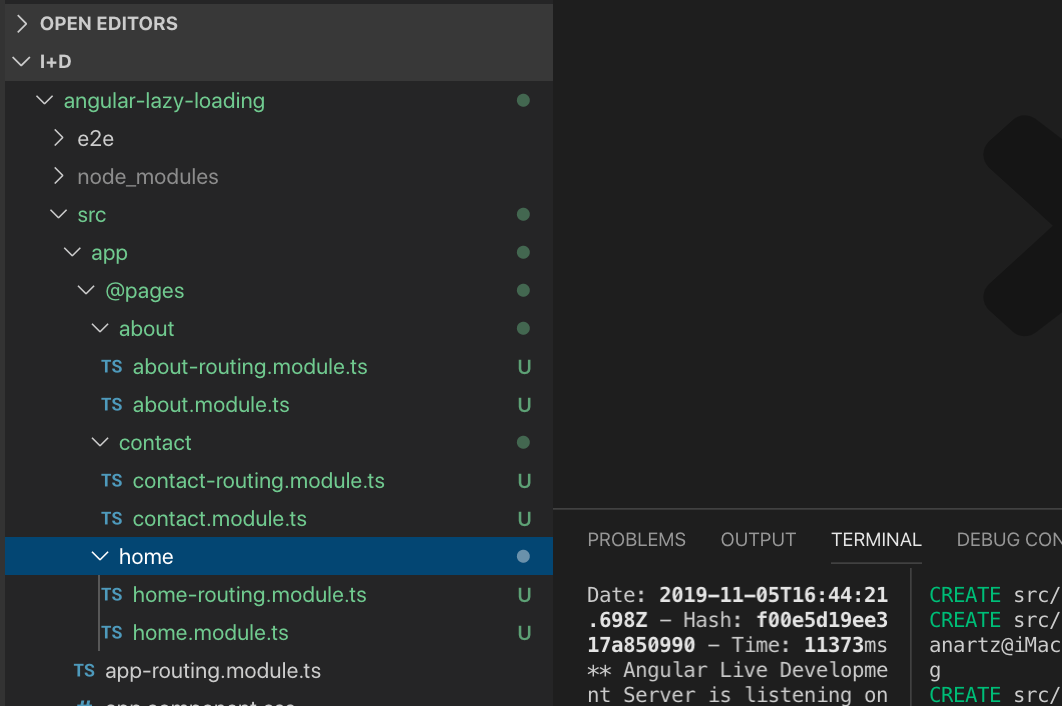The height and width of the screenshot is (706, 1062).
Task: Open the about.module.ts file
Action: point(210,405)
